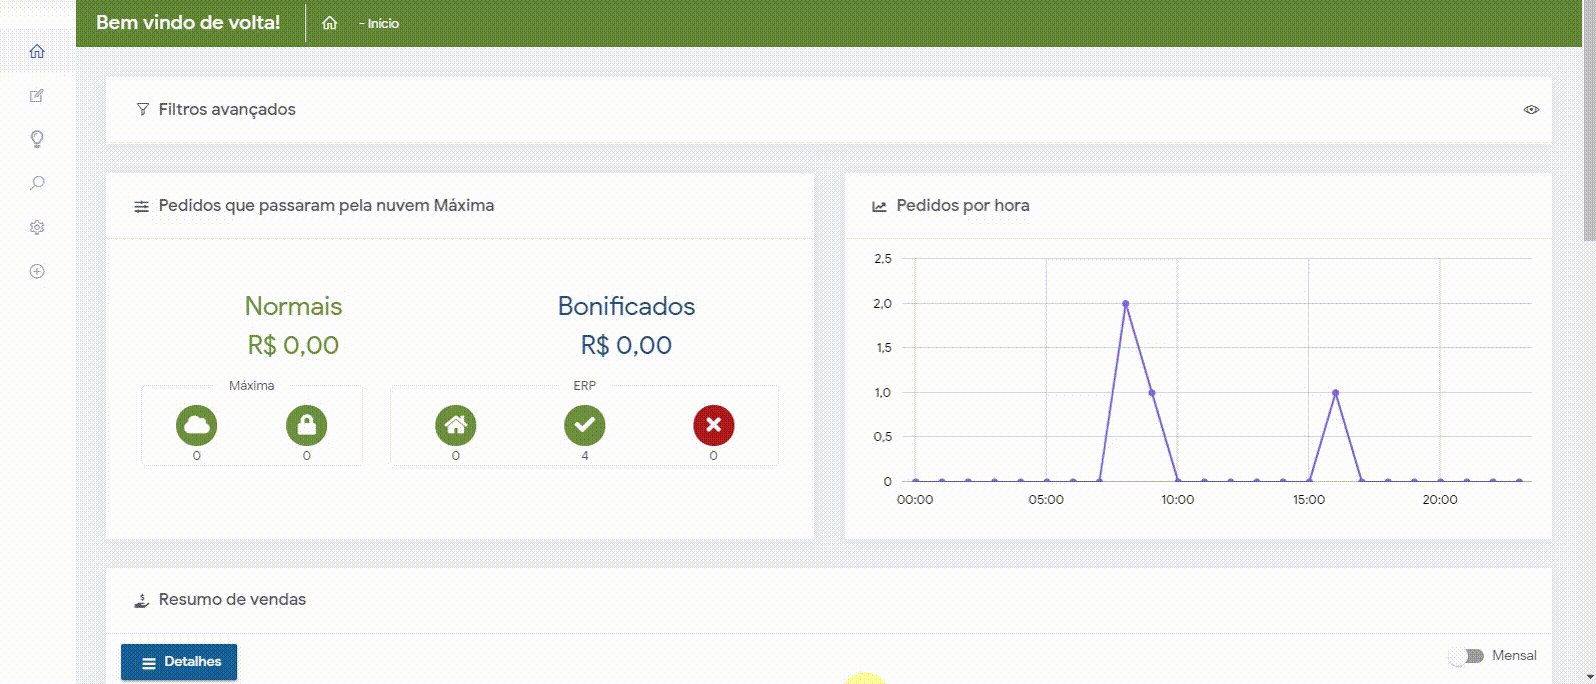Click the header home breadcrumb icon
This screenshot has width=1596, height=684.
pyautogui.click(x=330, y=23)
